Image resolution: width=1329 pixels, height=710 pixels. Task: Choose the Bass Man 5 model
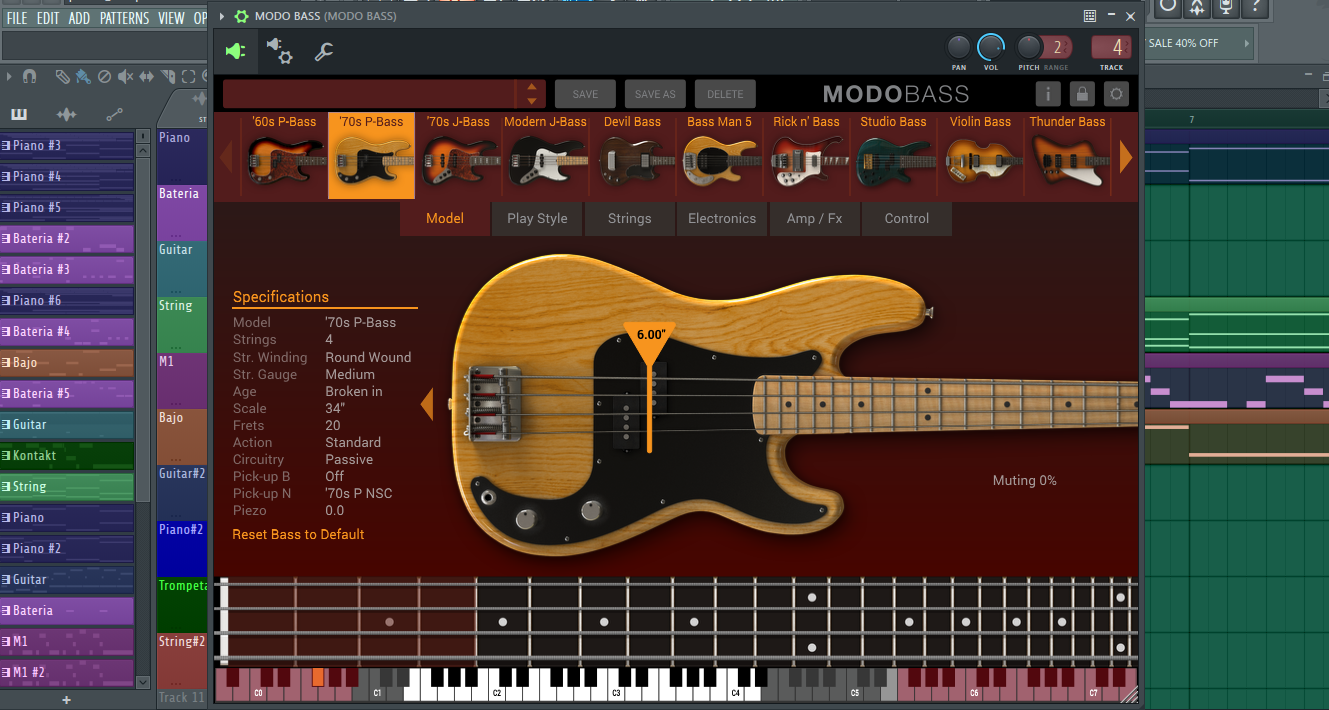pos(719,155)
